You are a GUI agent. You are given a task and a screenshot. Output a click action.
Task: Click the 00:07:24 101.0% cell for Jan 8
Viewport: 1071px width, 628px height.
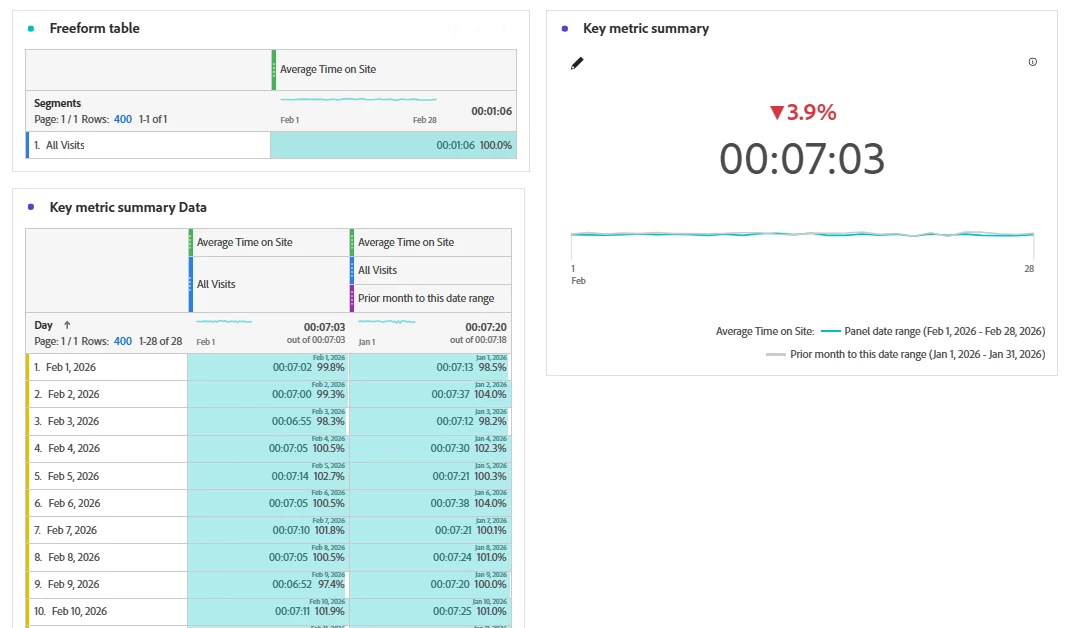(430, 558)
